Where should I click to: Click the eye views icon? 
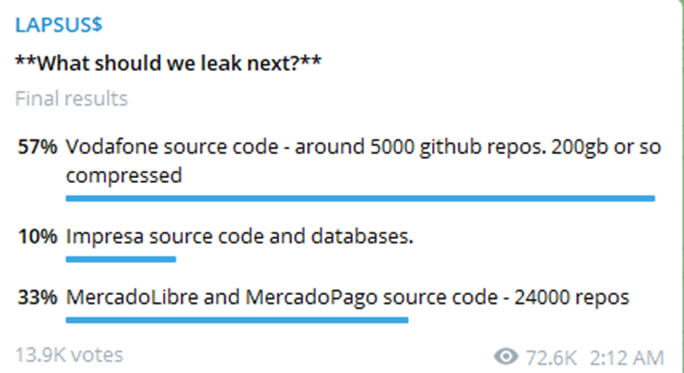(x=506, y=357)
